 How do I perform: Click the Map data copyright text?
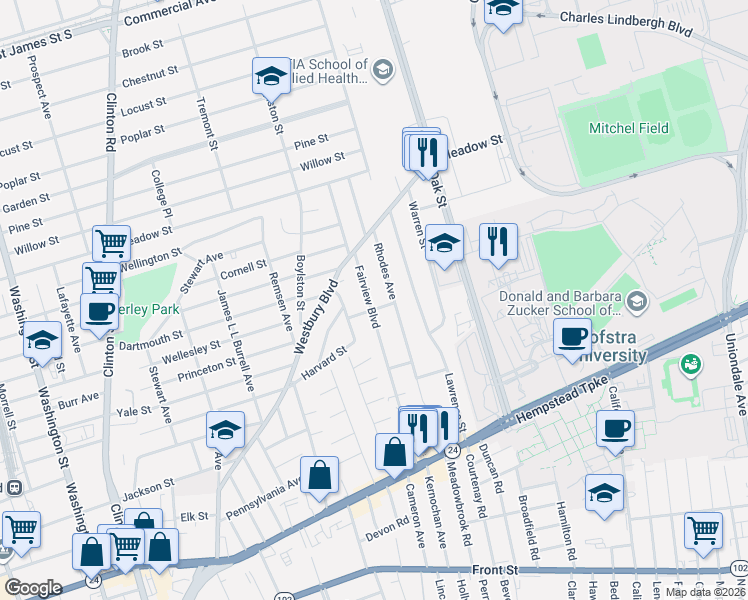[x=706, y=593]
